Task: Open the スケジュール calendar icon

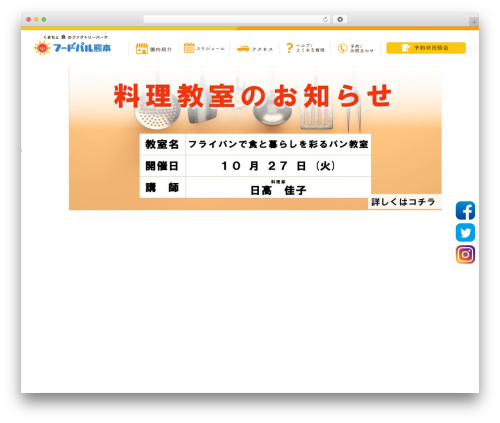Action: pyautogui.click(x=189, y=48)
